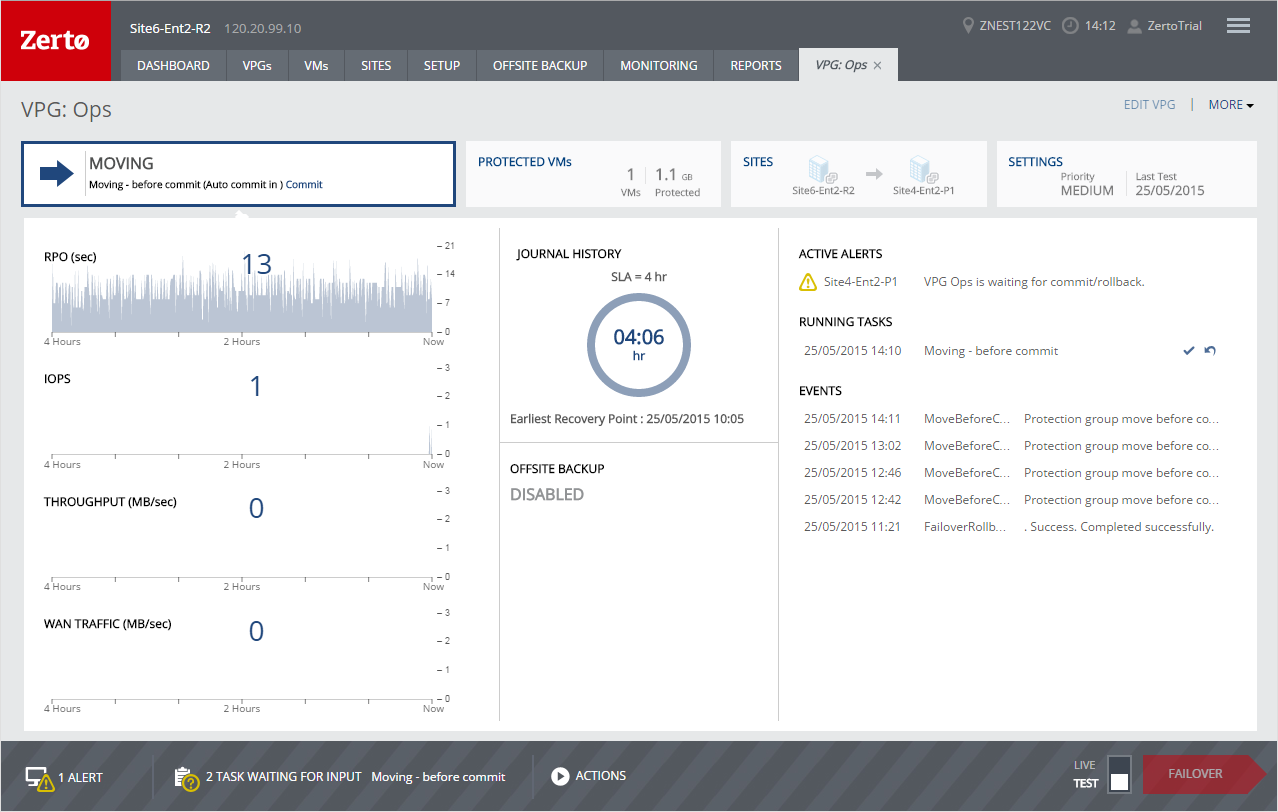
Task: Open the SETUP tab
Action: click(442, 66)
